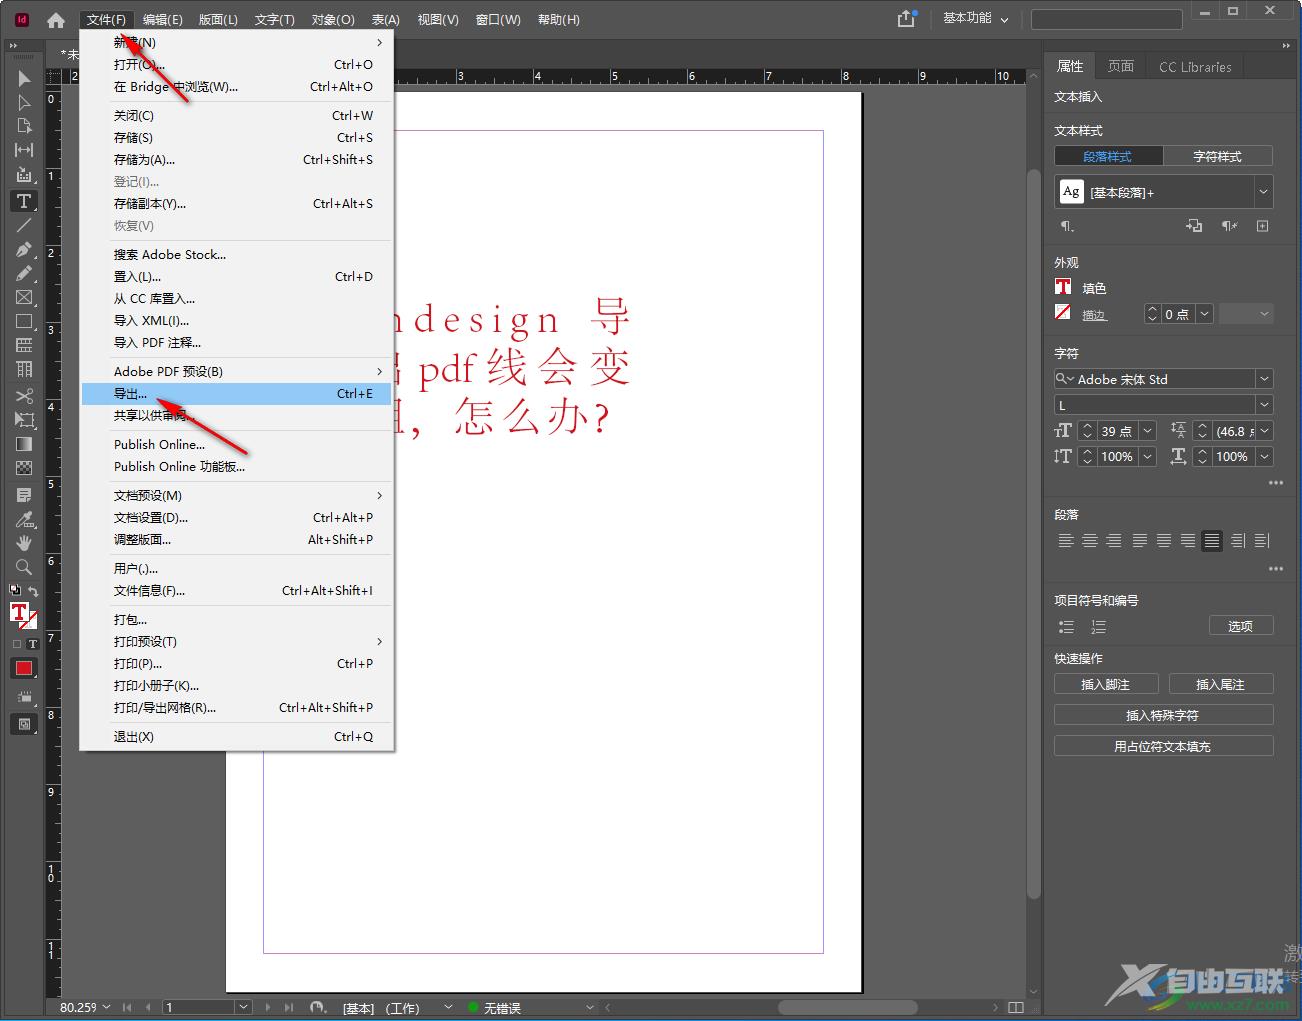Viewport: 1302px width, 1021px height.
Task: Click 插入脚注 button
Action: [1106, 684]
